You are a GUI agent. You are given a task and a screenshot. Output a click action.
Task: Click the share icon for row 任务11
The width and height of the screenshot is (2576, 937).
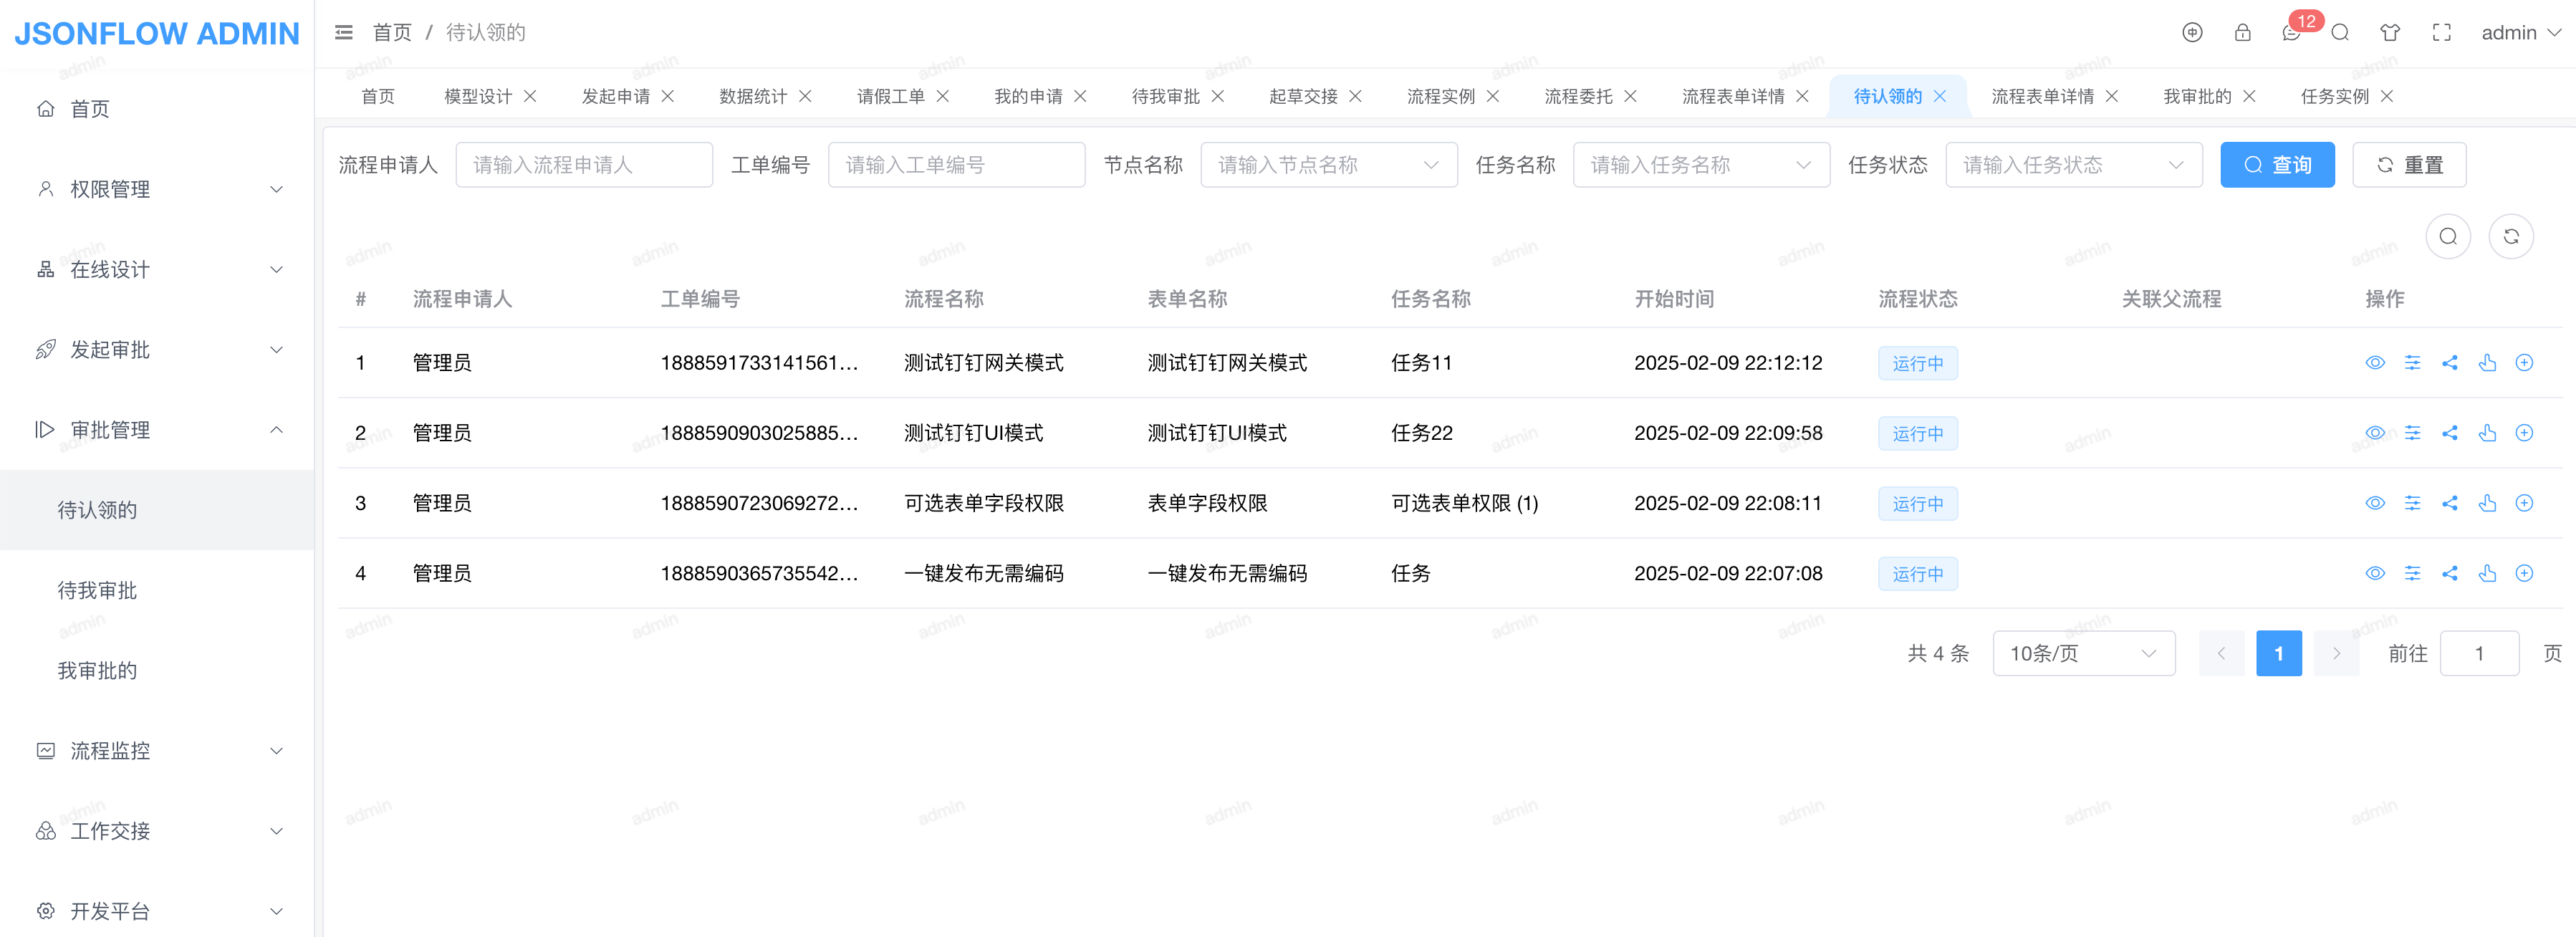tap(2449, 363)
